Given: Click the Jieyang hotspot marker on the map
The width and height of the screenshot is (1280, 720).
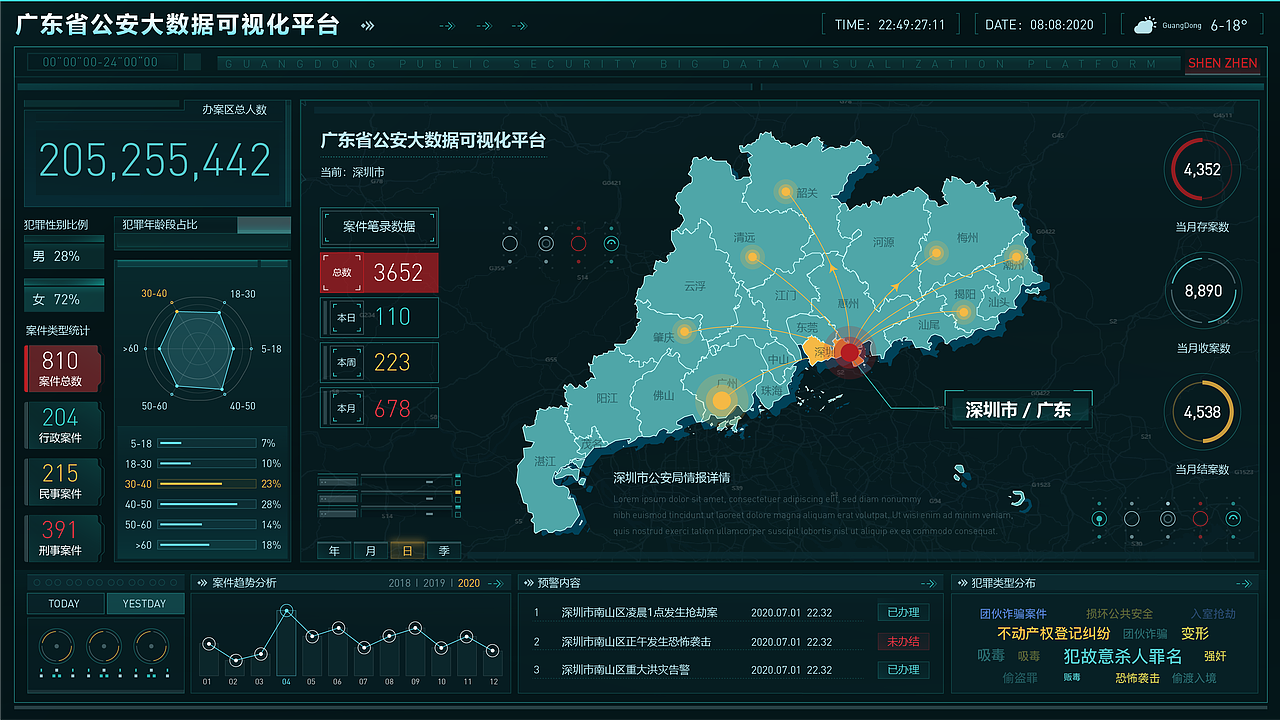Looking at the screenshot, I should (963, 312).
